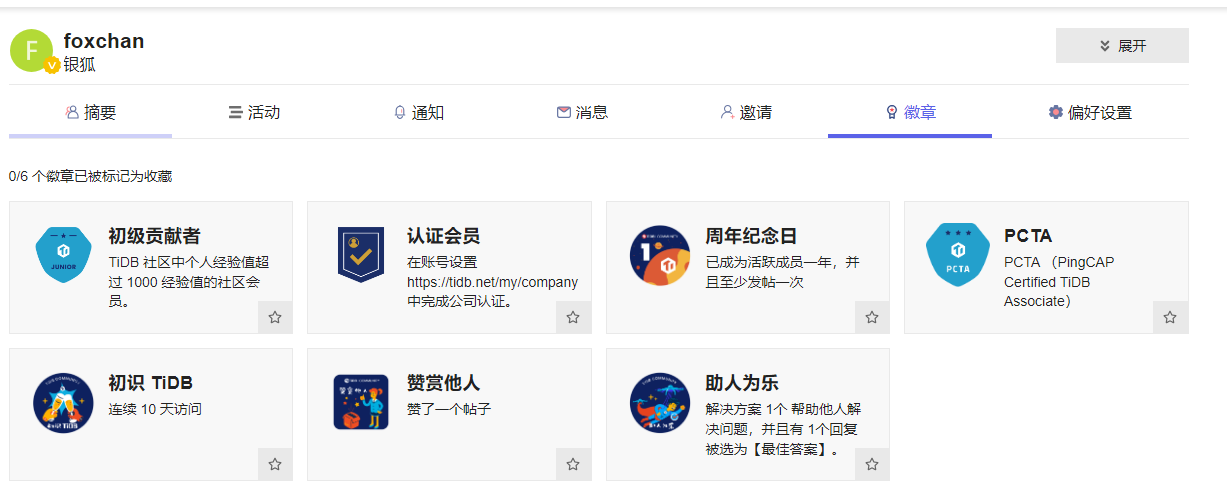Open the 偏好设置 tab
Viewport: 1227px width, 498px height.
tap(1090, 112)
